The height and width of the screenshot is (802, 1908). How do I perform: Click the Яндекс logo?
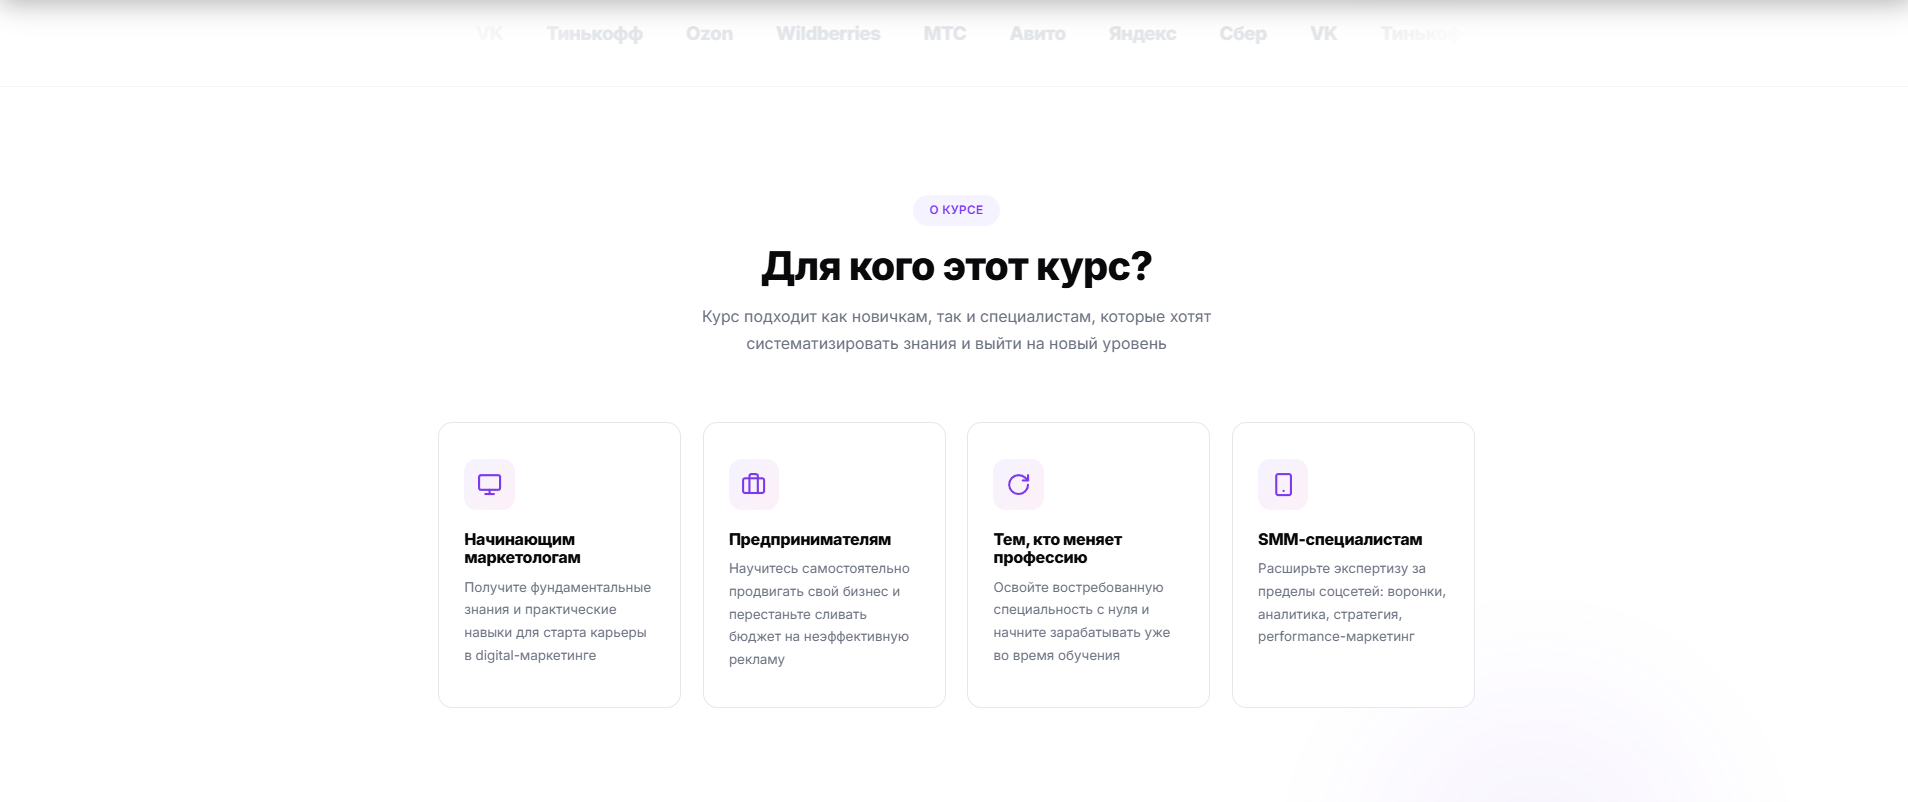click(1142, 34)
